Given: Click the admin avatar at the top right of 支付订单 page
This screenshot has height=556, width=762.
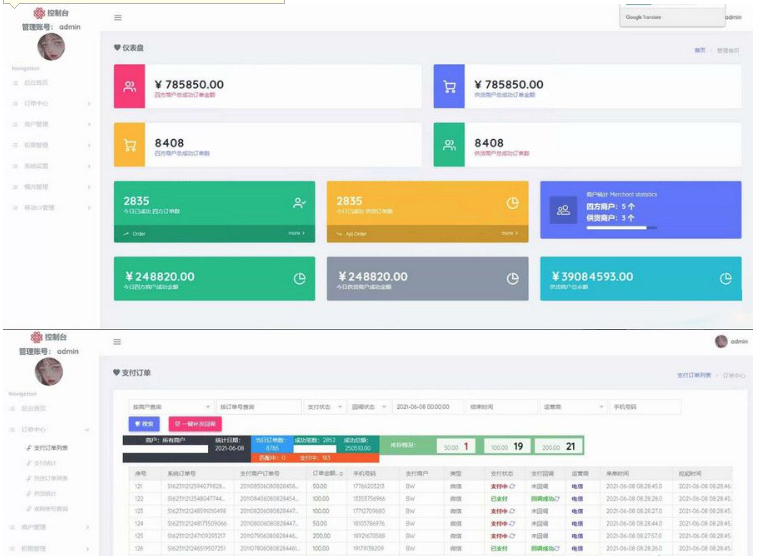Looking at the screenshot, I should click(721, 342).
